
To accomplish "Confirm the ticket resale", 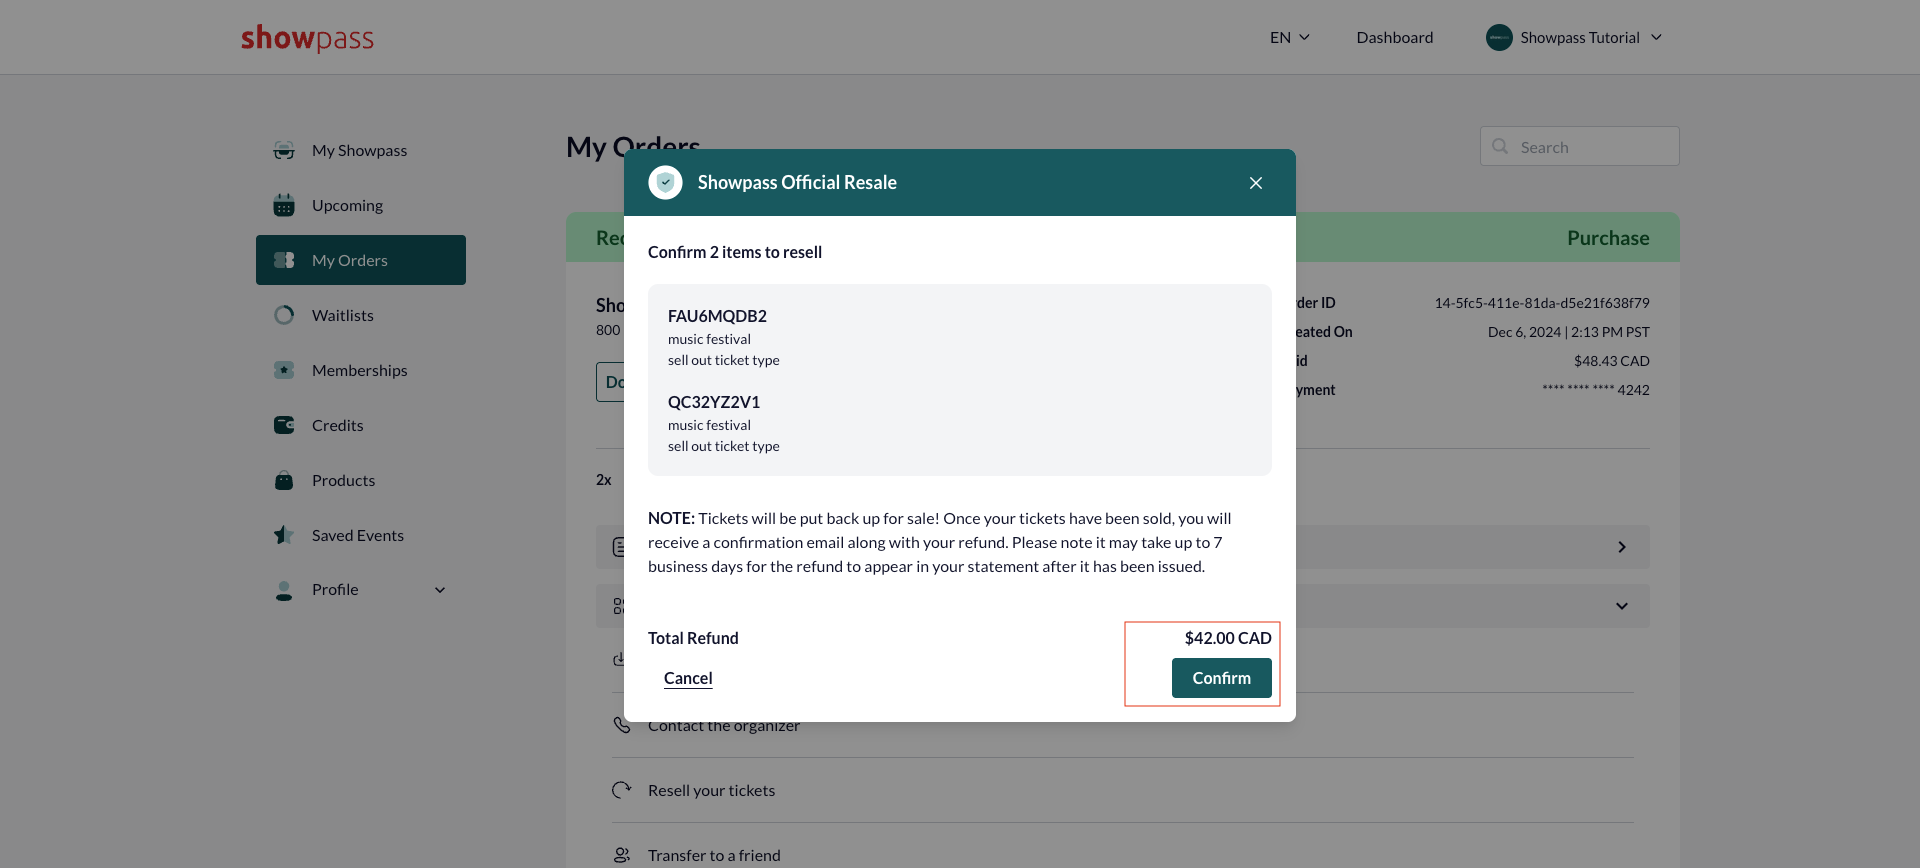I will tap(1222, 678).
